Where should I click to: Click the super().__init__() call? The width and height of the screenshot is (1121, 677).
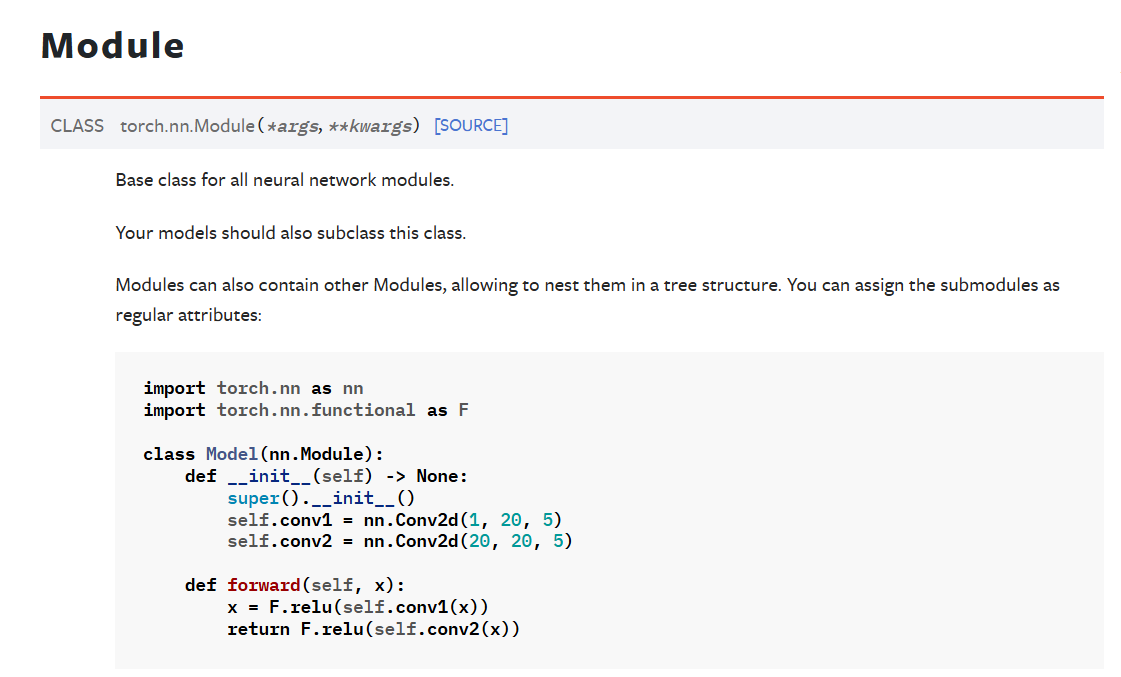tap(320, 498)
